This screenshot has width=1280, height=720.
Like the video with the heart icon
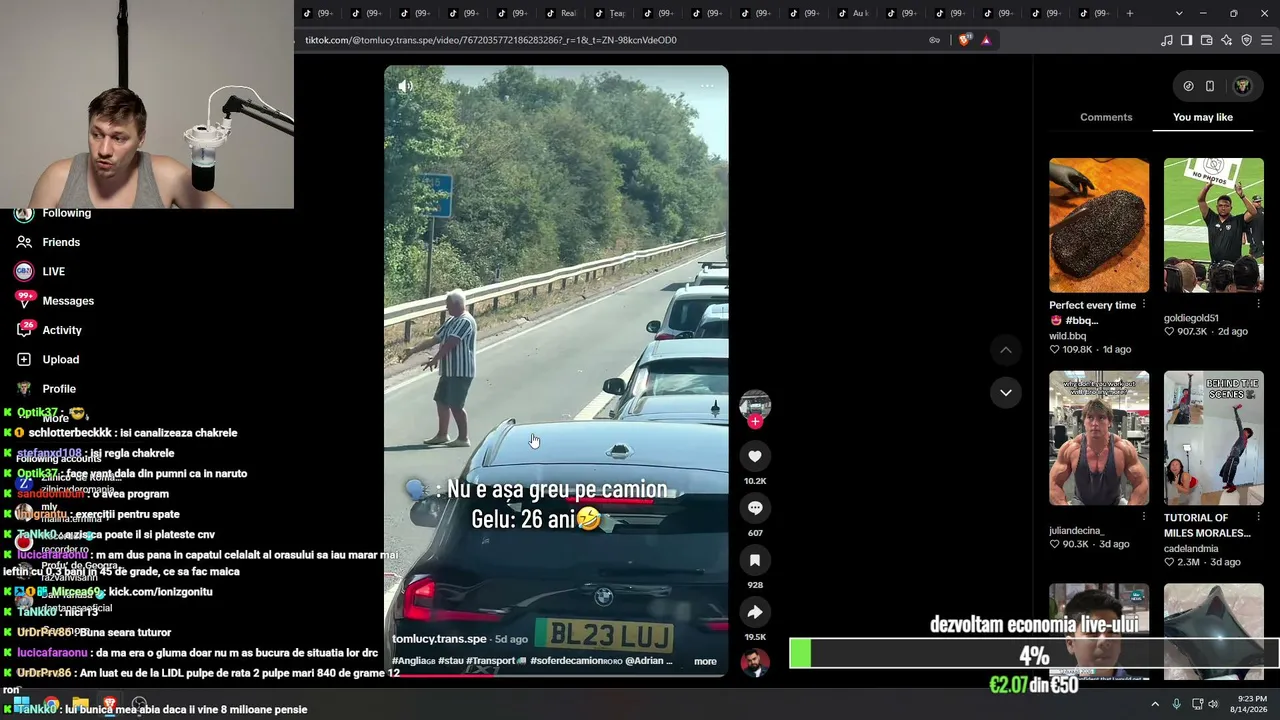coord(755,456)
